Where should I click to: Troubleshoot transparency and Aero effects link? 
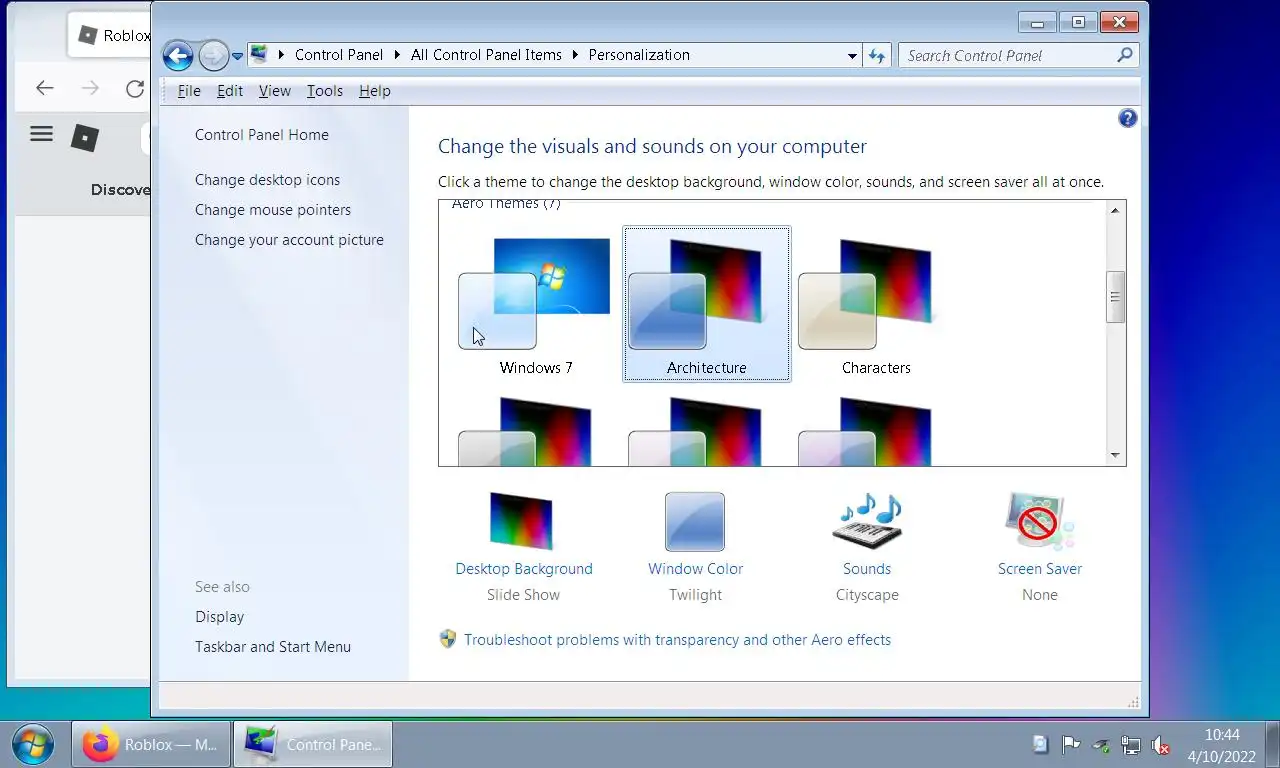coord(677,640)
